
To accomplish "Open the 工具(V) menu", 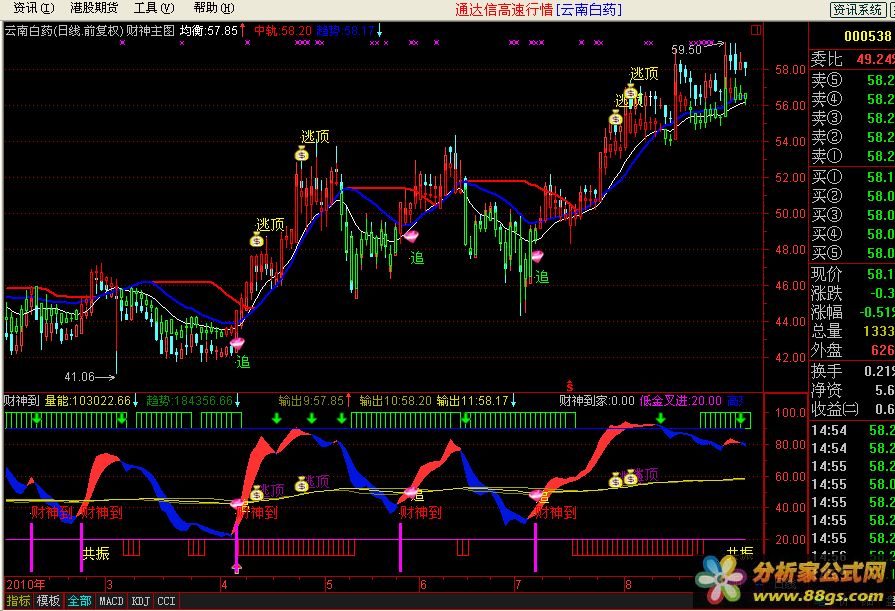I will pos(154,8).
